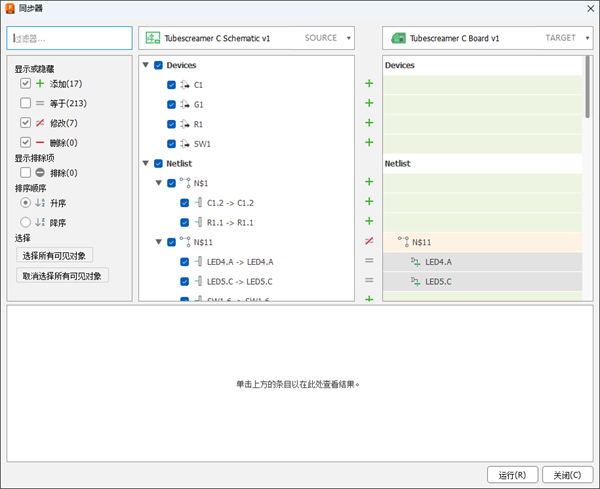Uncheck the N$11 net checkbox
Viewport: 600px width, 489px height.
(x=171, y=242)
